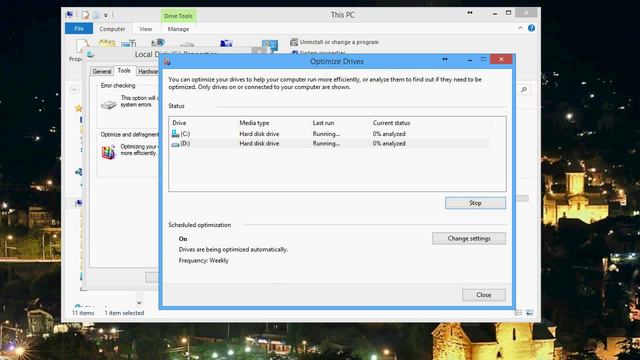Open the General tab in Local Disk Properties
Viewport: 640px width, 360px height.
pos(102,71)
